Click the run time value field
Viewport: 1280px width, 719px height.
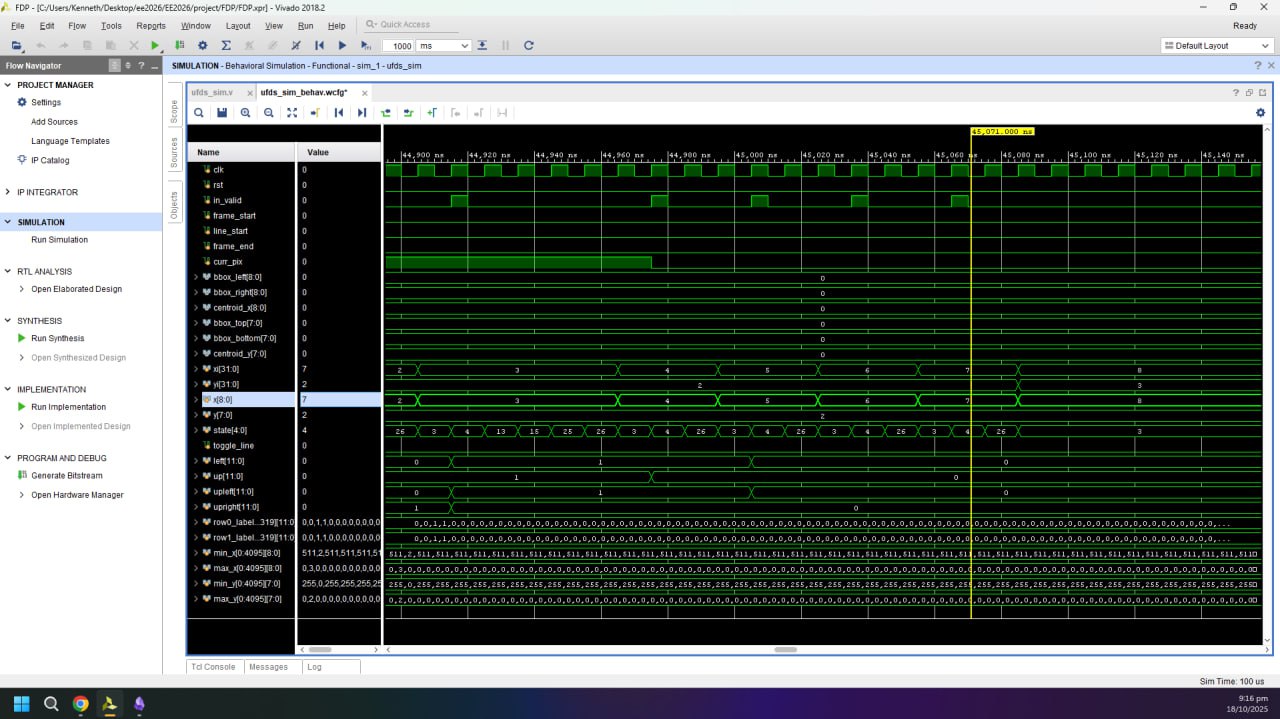coord(400,46)
